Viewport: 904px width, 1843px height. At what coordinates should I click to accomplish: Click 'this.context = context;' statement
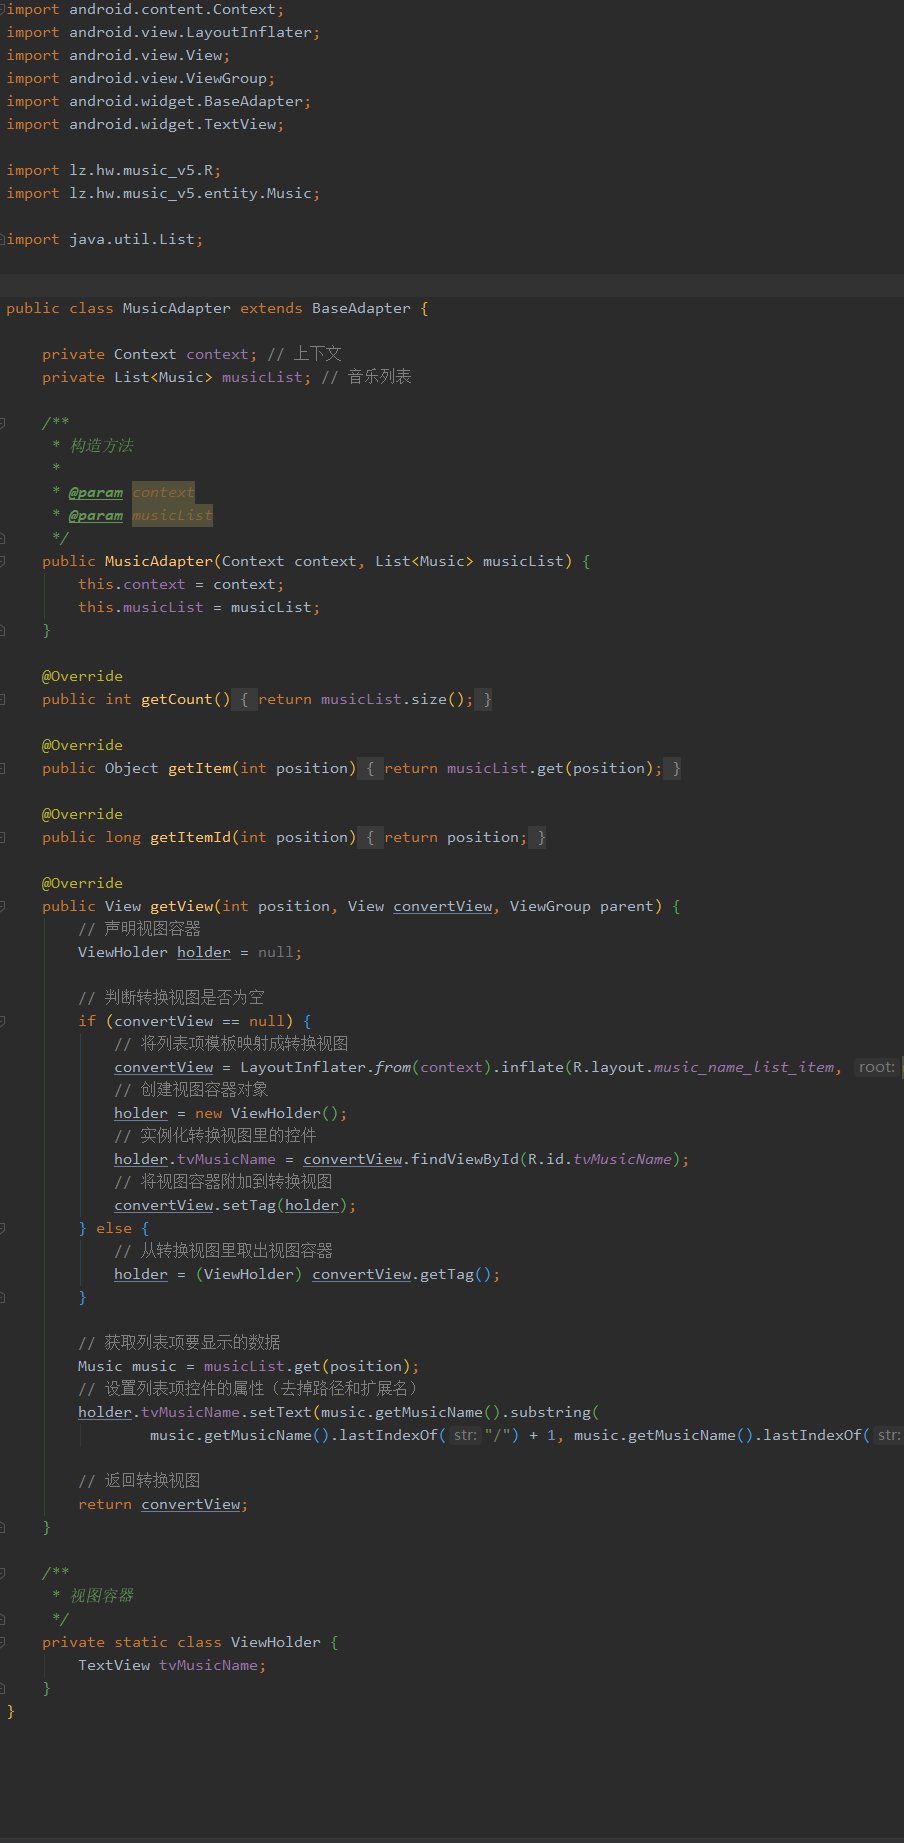click(181, 584)
